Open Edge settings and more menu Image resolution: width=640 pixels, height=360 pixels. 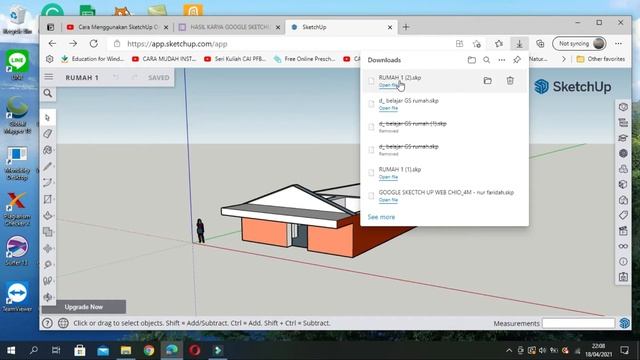coord(618,44)
